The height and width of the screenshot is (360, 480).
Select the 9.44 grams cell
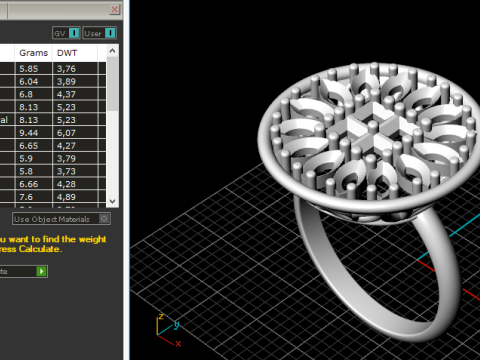click(33, 133)
